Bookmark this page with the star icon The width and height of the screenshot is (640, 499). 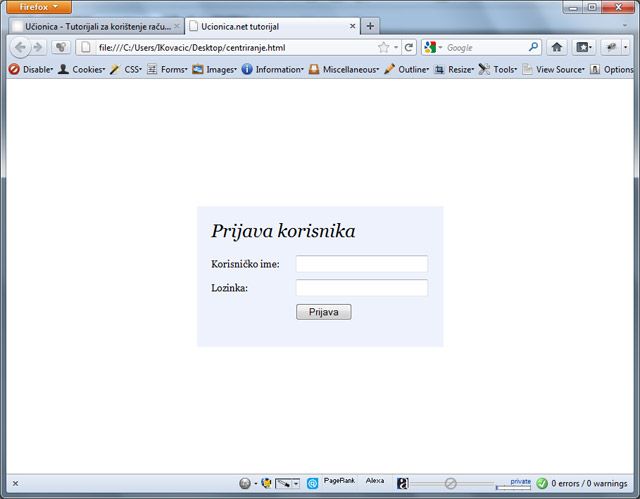pos(383,47)
